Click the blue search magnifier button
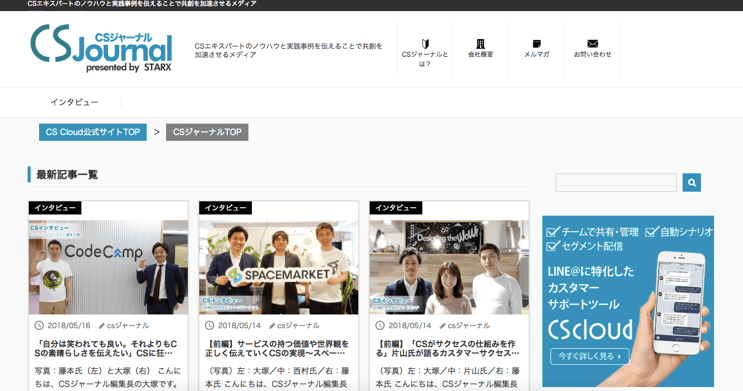This screenshot has height=391, width=743. point(691,182)
